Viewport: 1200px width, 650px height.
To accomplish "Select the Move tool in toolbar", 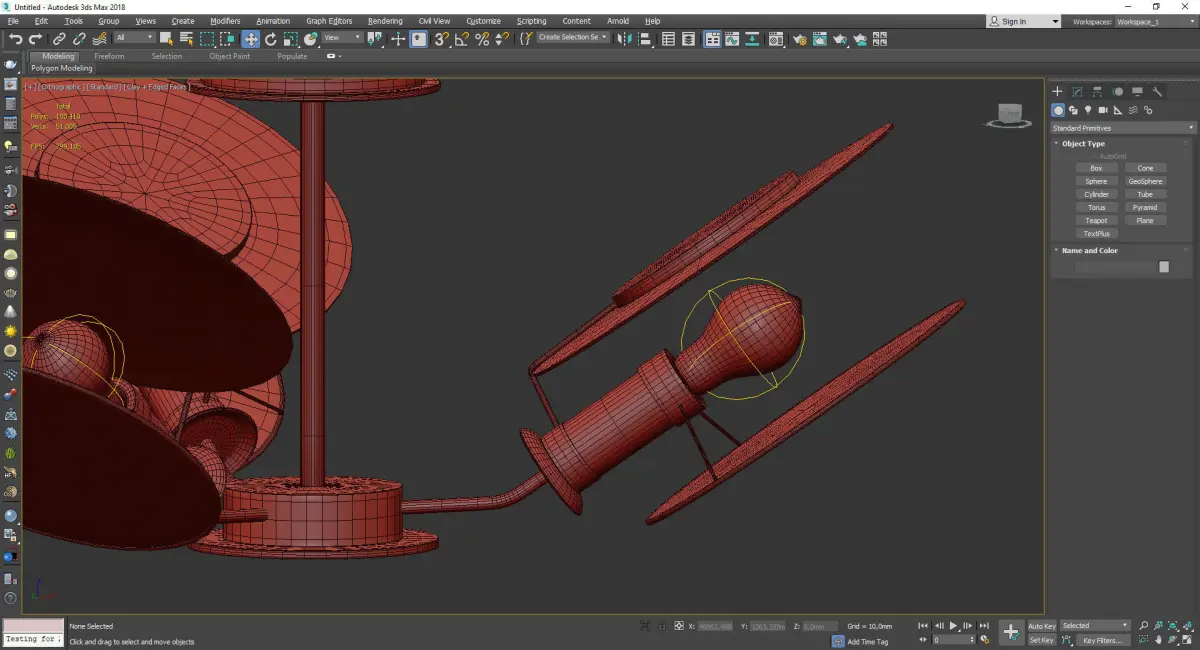I will pos(250,39).
